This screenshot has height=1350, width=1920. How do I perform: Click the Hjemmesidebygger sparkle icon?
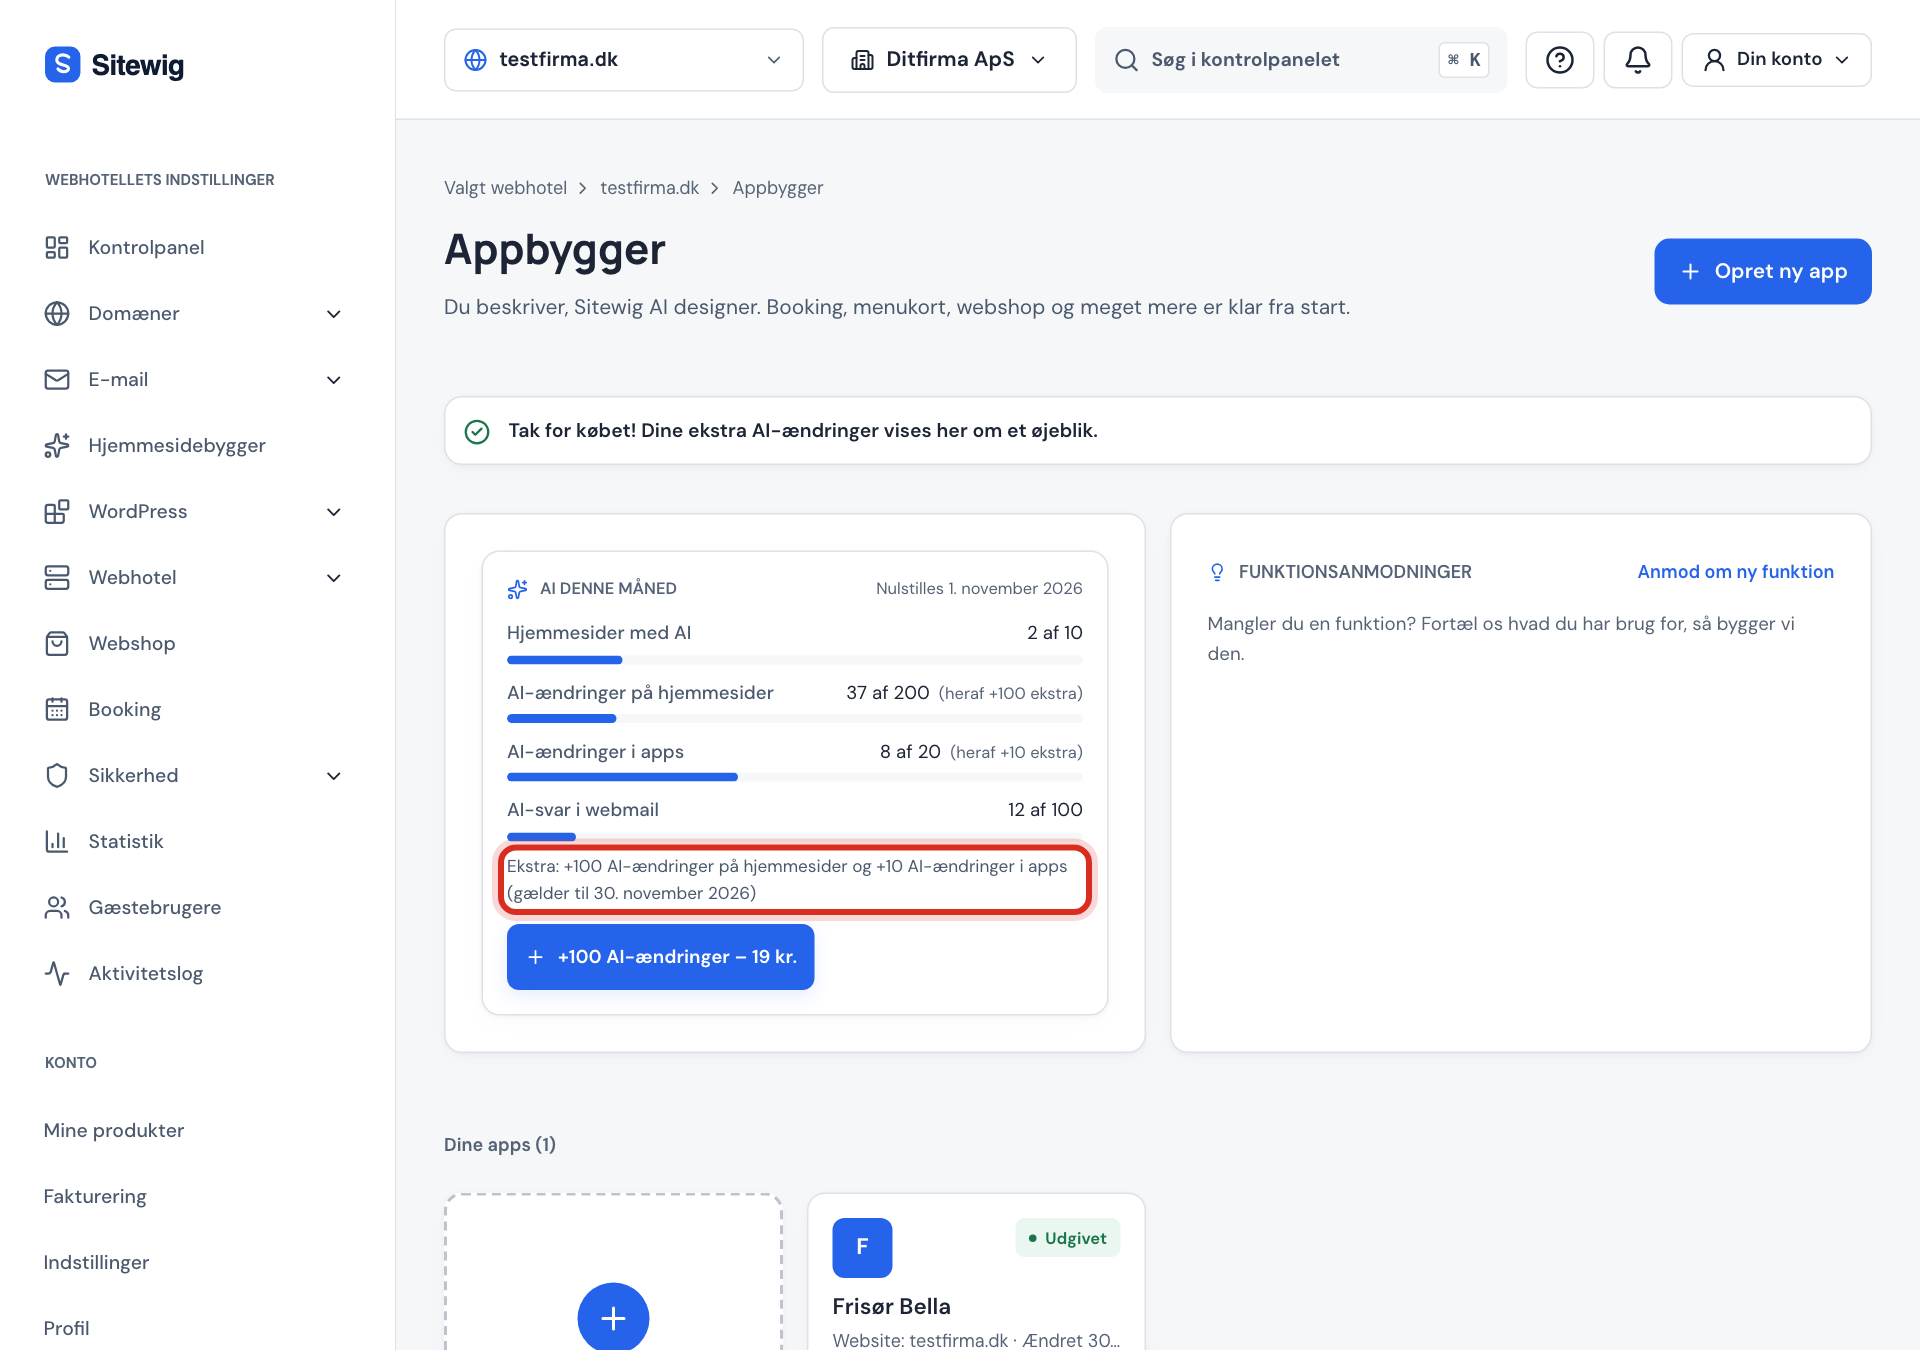(57, 445)
